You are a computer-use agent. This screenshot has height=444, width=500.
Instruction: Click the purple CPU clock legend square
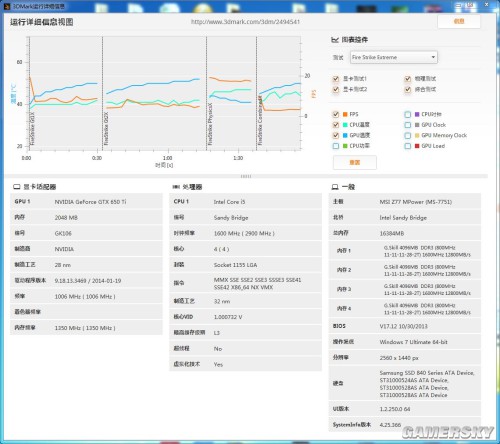[417, 114]
